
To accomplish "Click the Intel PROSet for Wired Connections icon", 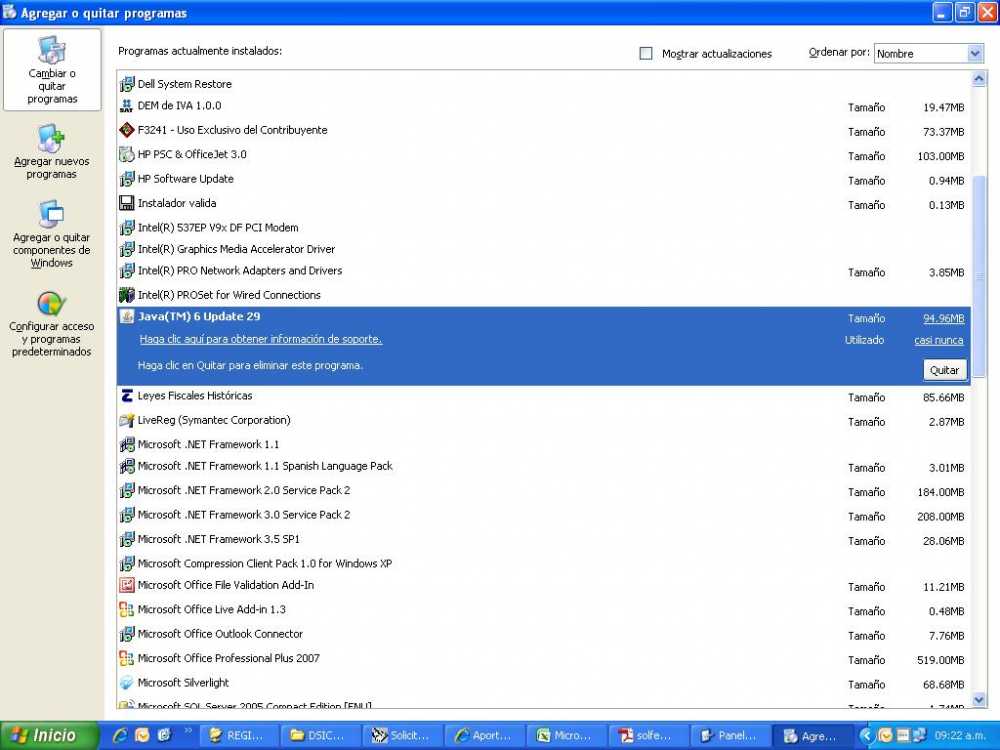I will [127, 295].
